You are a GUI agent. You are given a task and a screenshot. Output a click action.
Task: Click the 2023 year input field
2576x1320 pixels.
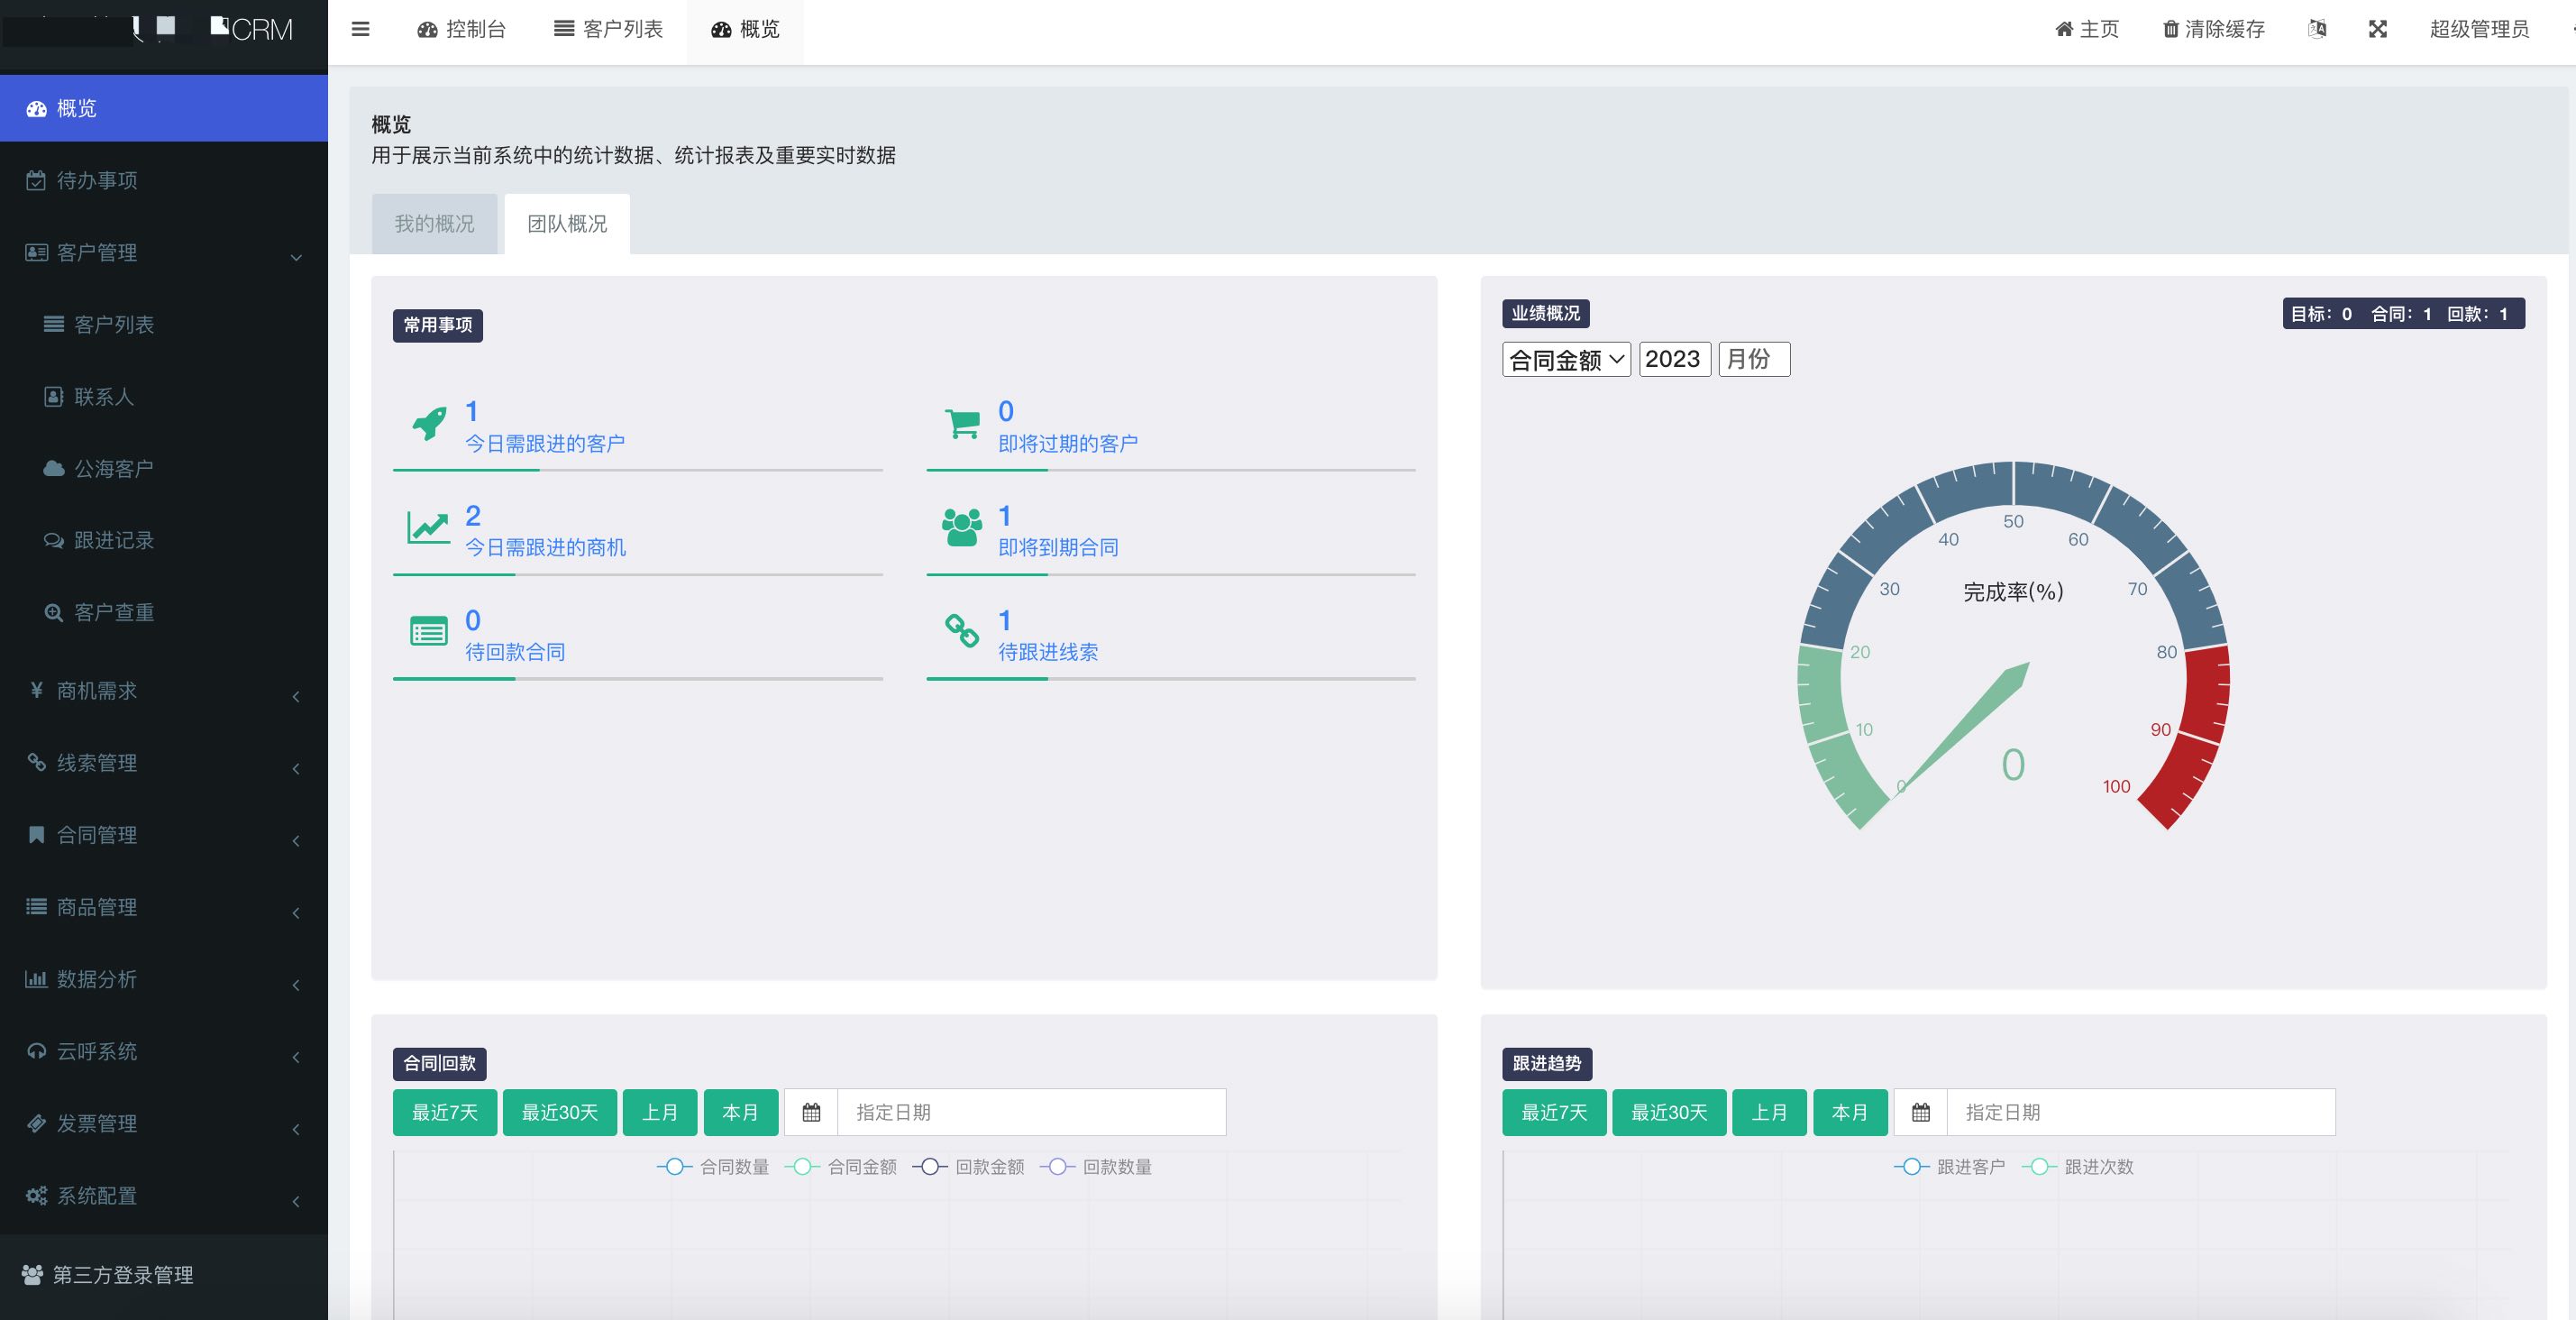pyautogui.click(x=1675, y=359)
